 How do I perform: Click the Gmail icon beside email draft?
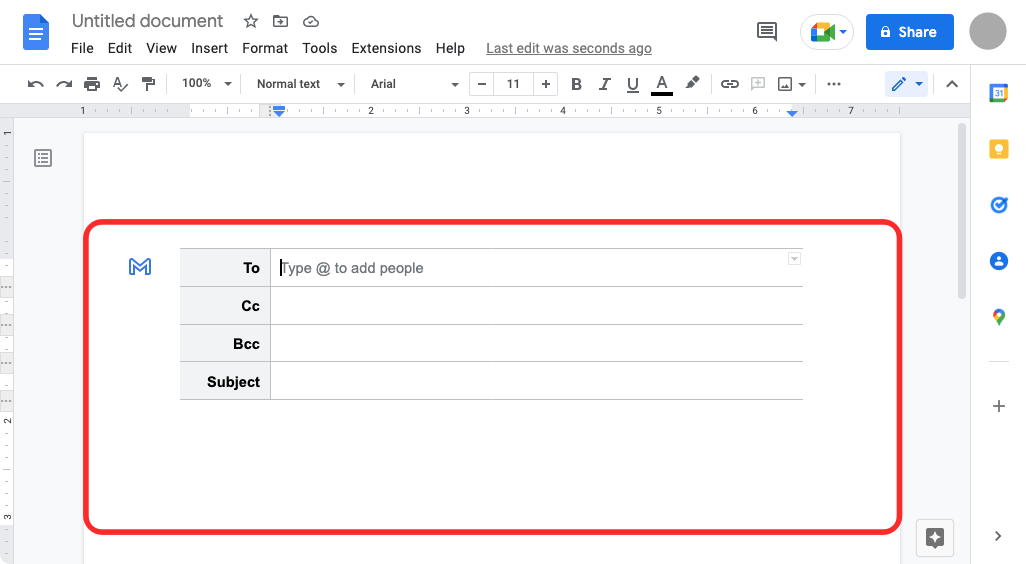(140, 266)
